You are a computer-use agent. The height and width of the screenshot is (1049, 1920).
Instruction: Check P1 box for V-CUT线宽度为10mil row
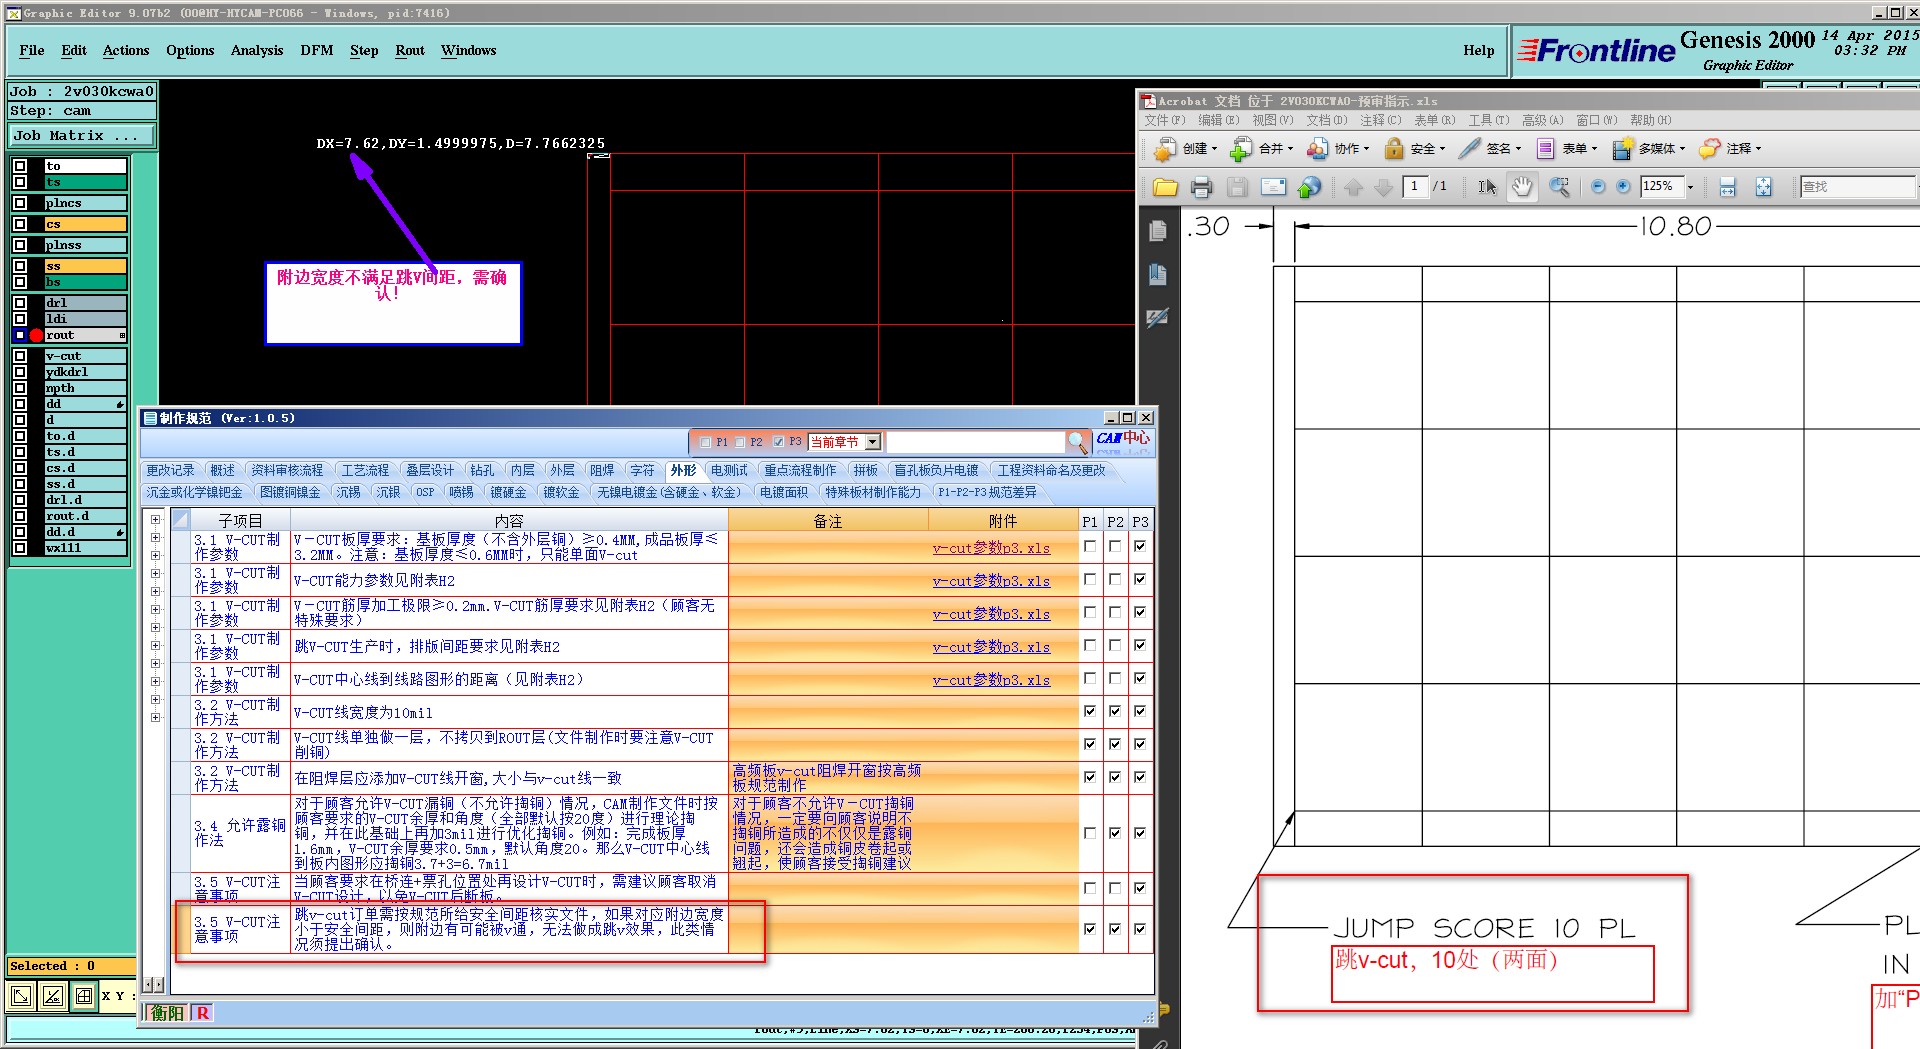coord(1089,712)
